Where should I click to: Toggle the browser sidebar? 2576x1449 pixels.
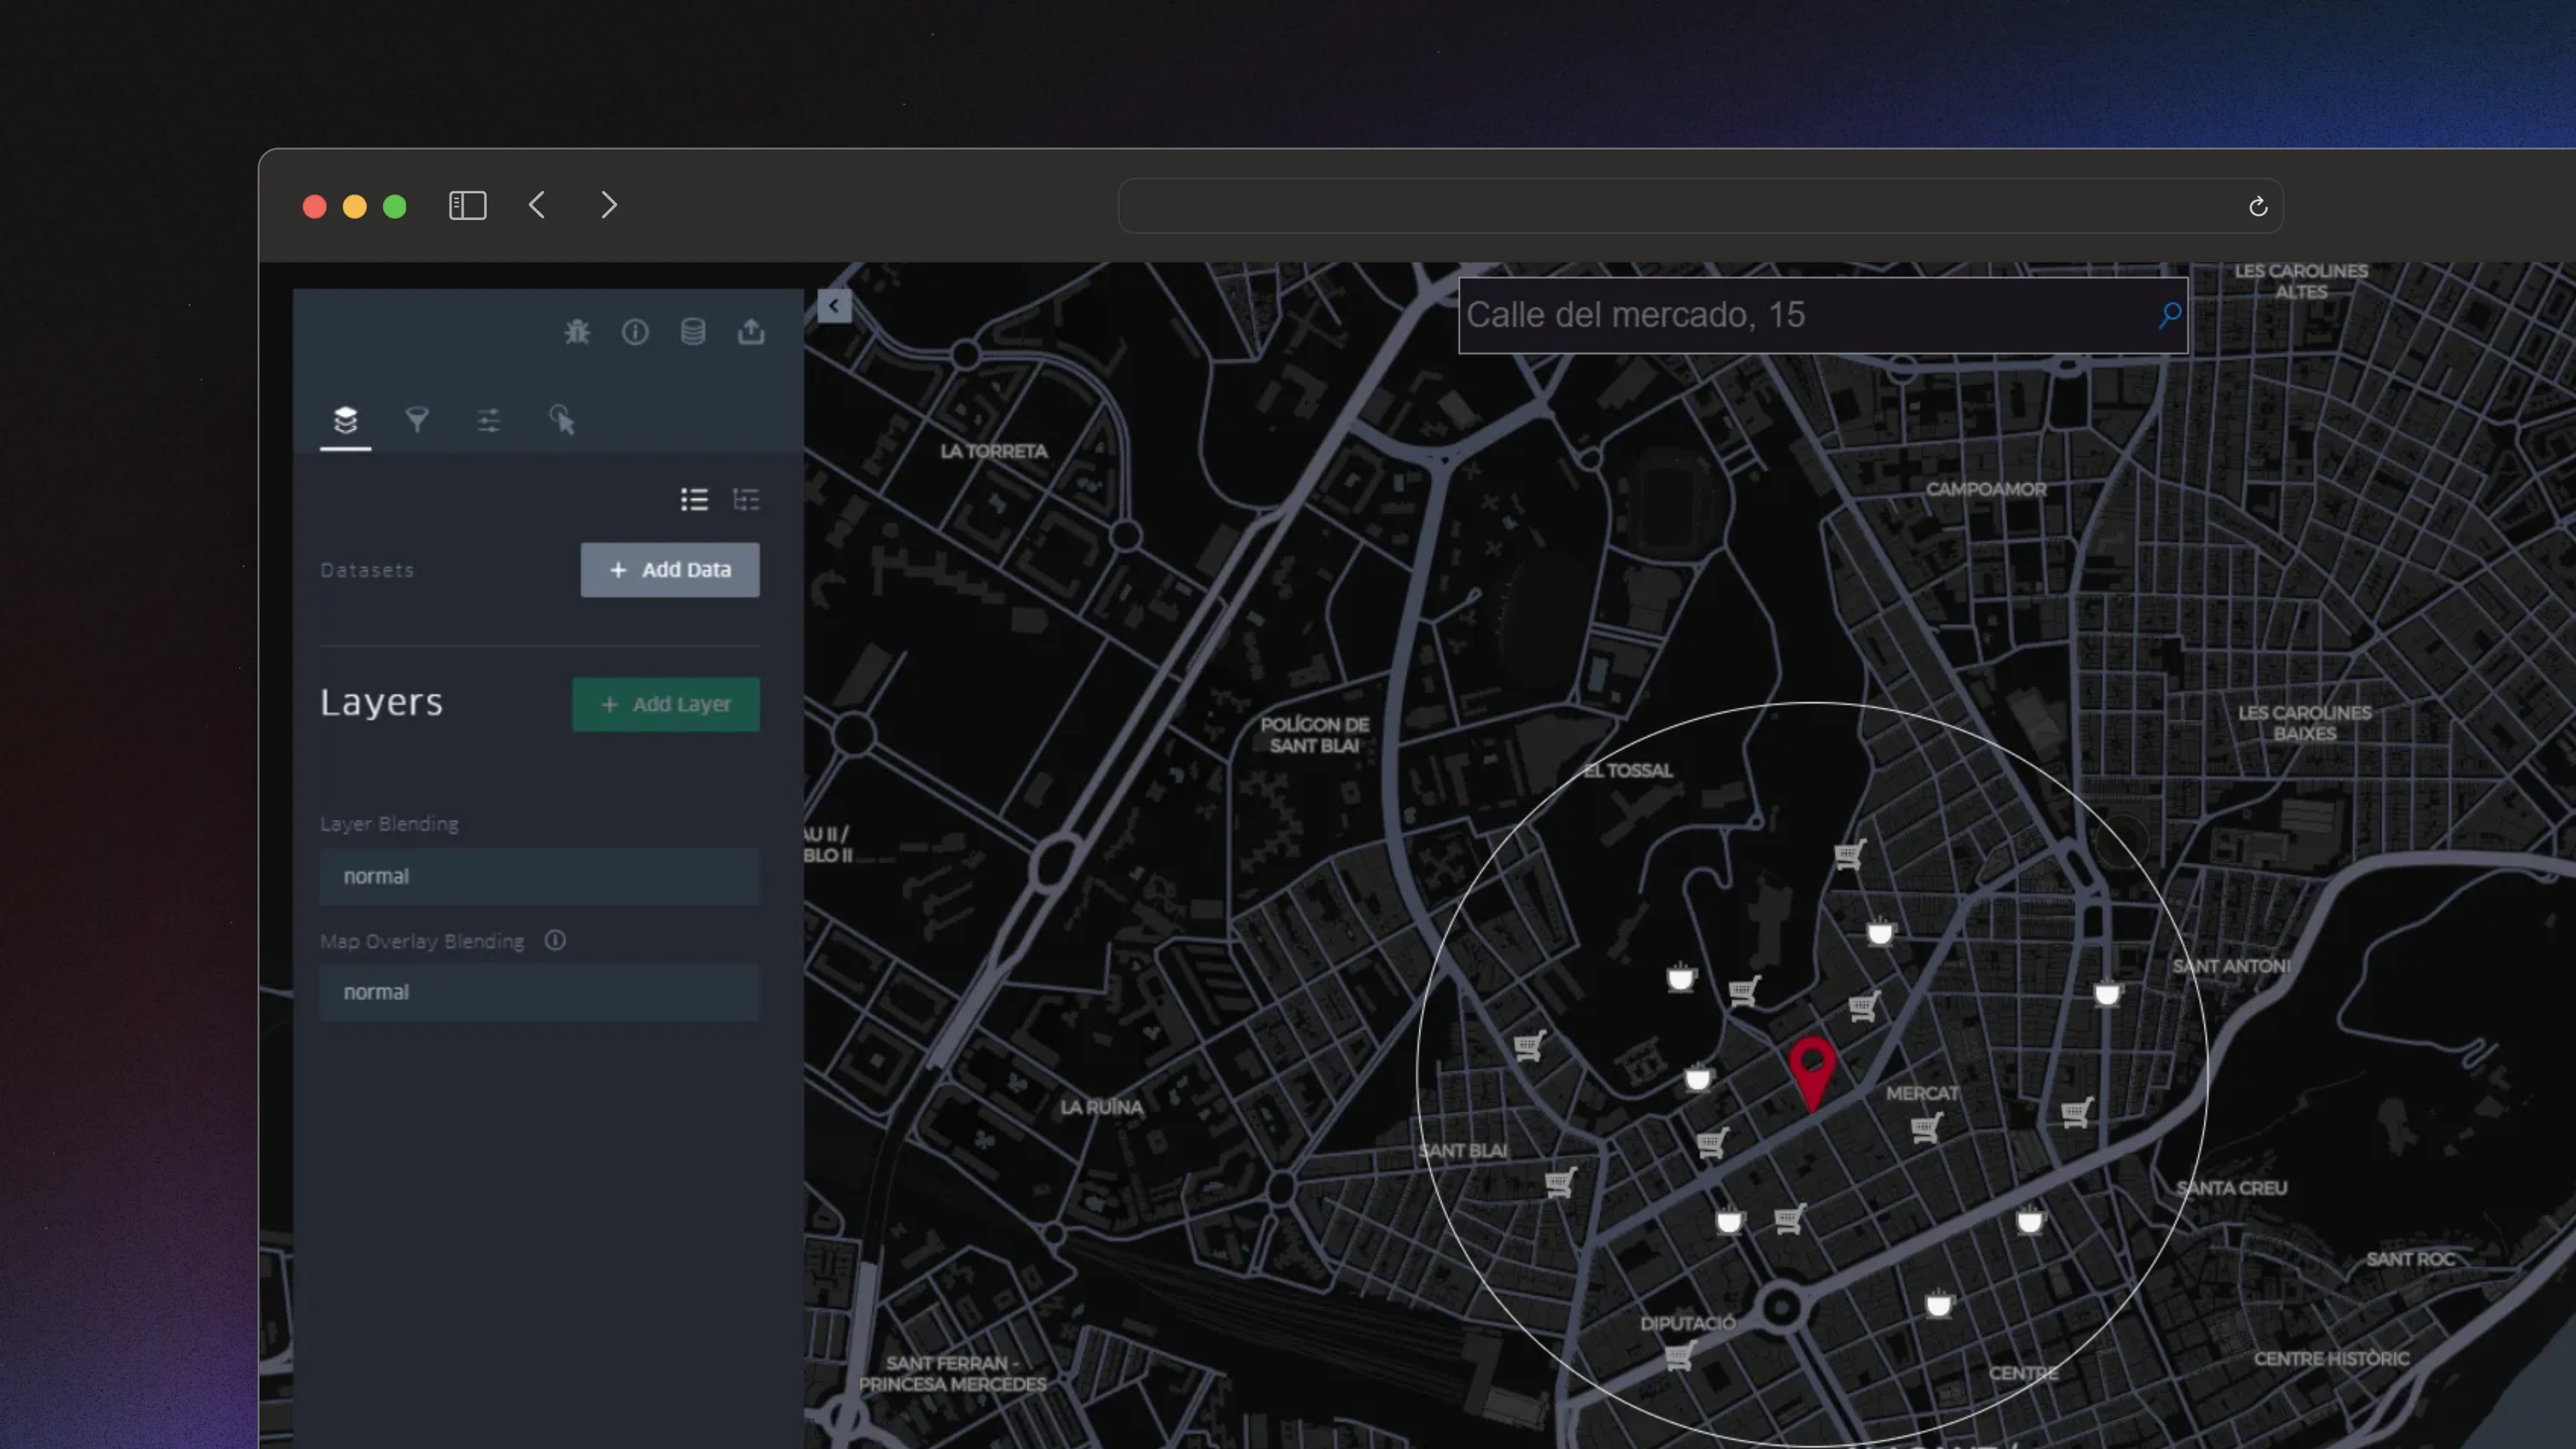467,206
